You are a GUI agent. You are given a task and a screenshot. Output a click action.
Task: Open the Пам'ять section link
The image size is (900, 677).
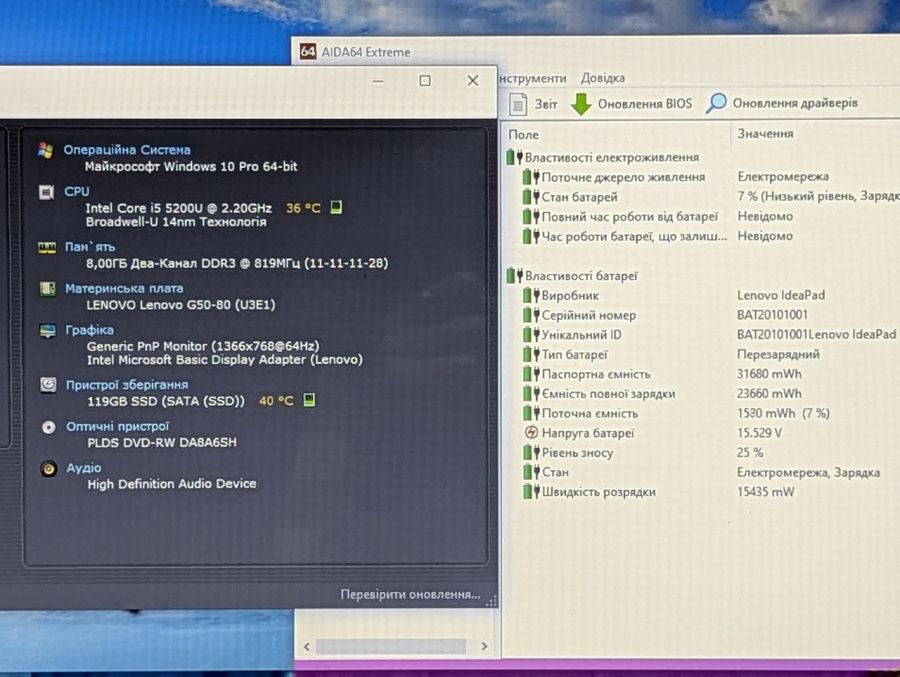tap(90, 247)
